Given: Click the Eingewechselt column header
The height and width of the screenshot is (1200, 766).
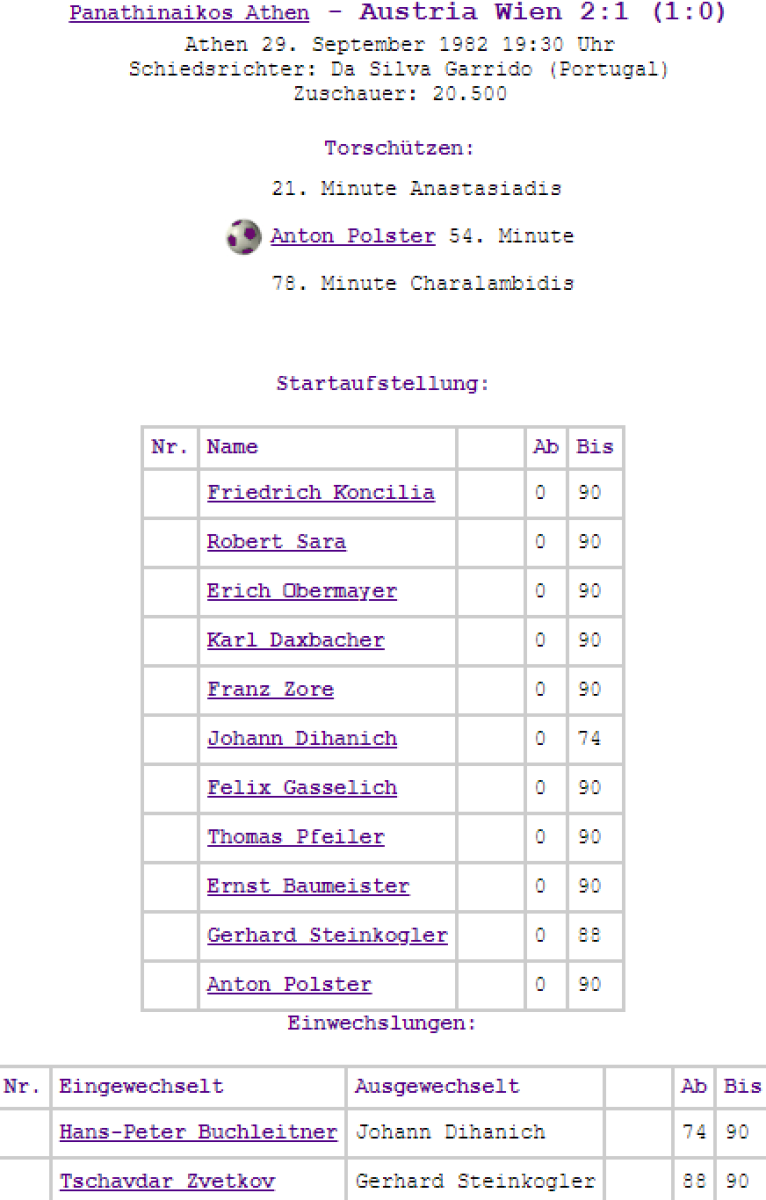Looking at the screenshot, I should click(x=141, y=1087).
